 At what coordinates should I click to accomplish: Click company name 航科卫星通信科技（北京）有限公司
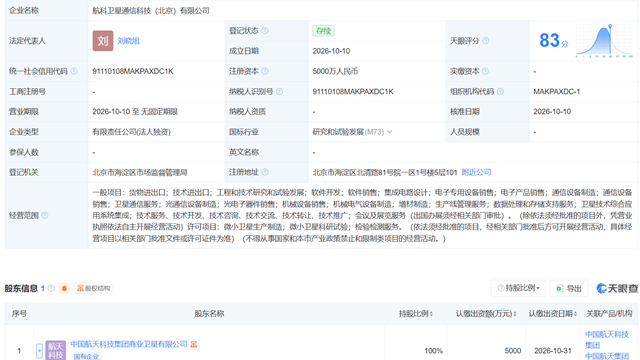151,11
